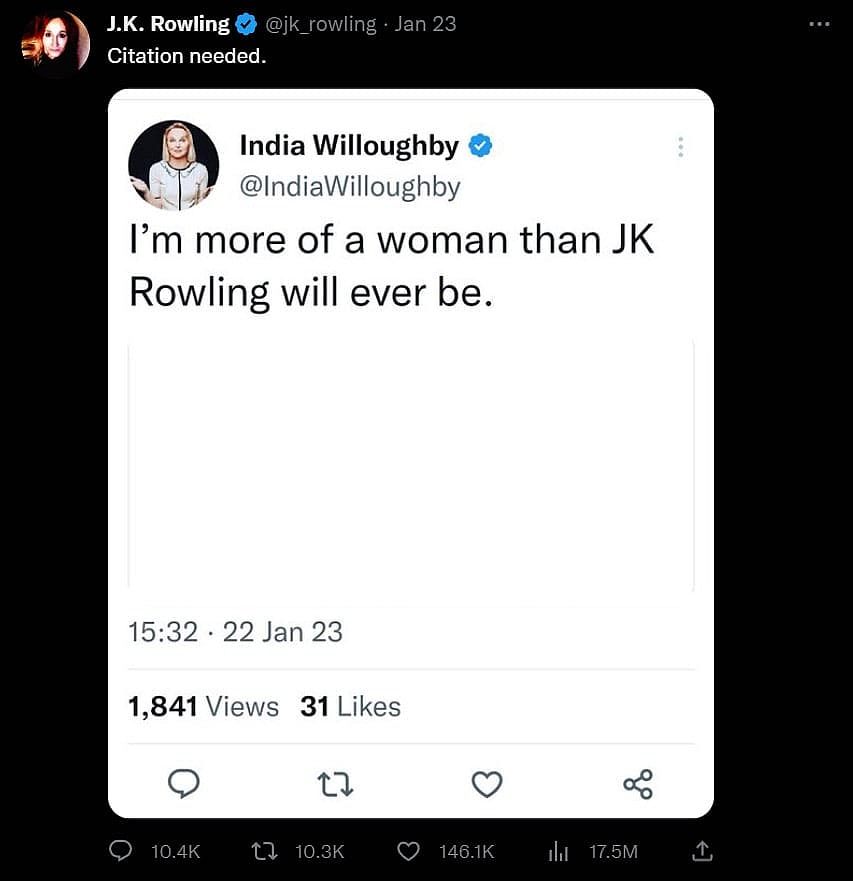This screenshot has width=853, height=881.
Task: Retweet J.K. Rowling's tweet
Action: click(x=264, y=851)
